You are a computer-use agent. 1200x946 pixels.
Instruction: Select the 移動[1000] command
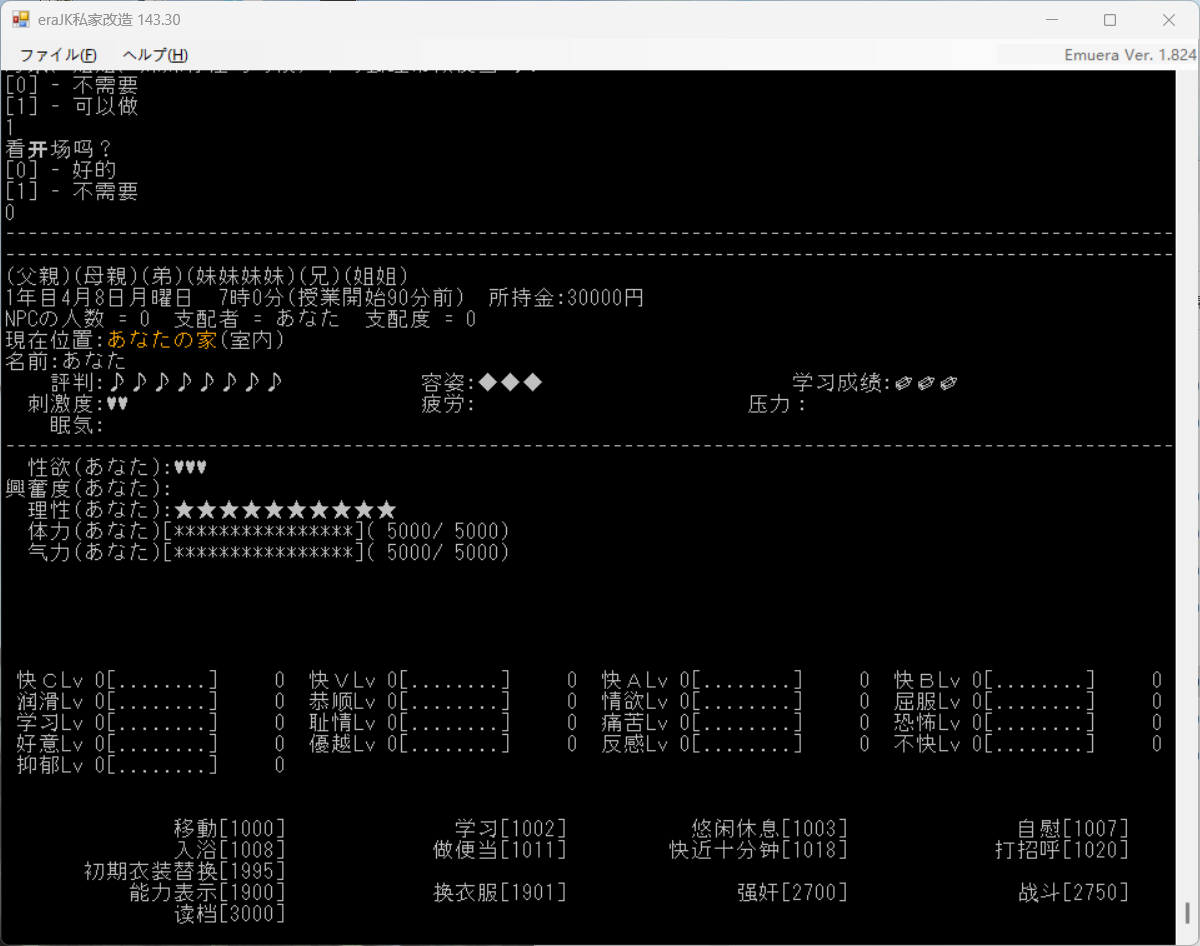click(x=229, y=829)
